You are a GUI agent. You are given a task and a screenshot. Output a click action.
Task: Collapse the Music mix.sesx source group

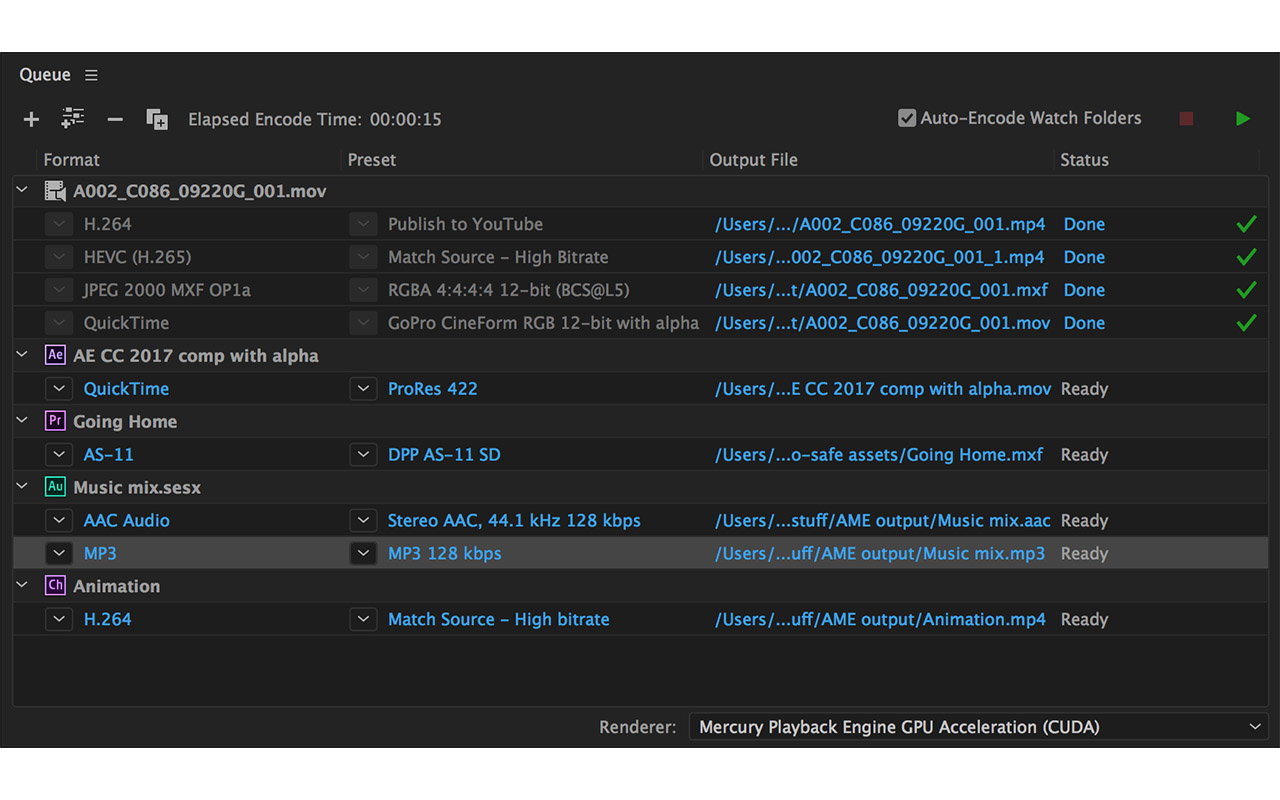coord(23,487)
